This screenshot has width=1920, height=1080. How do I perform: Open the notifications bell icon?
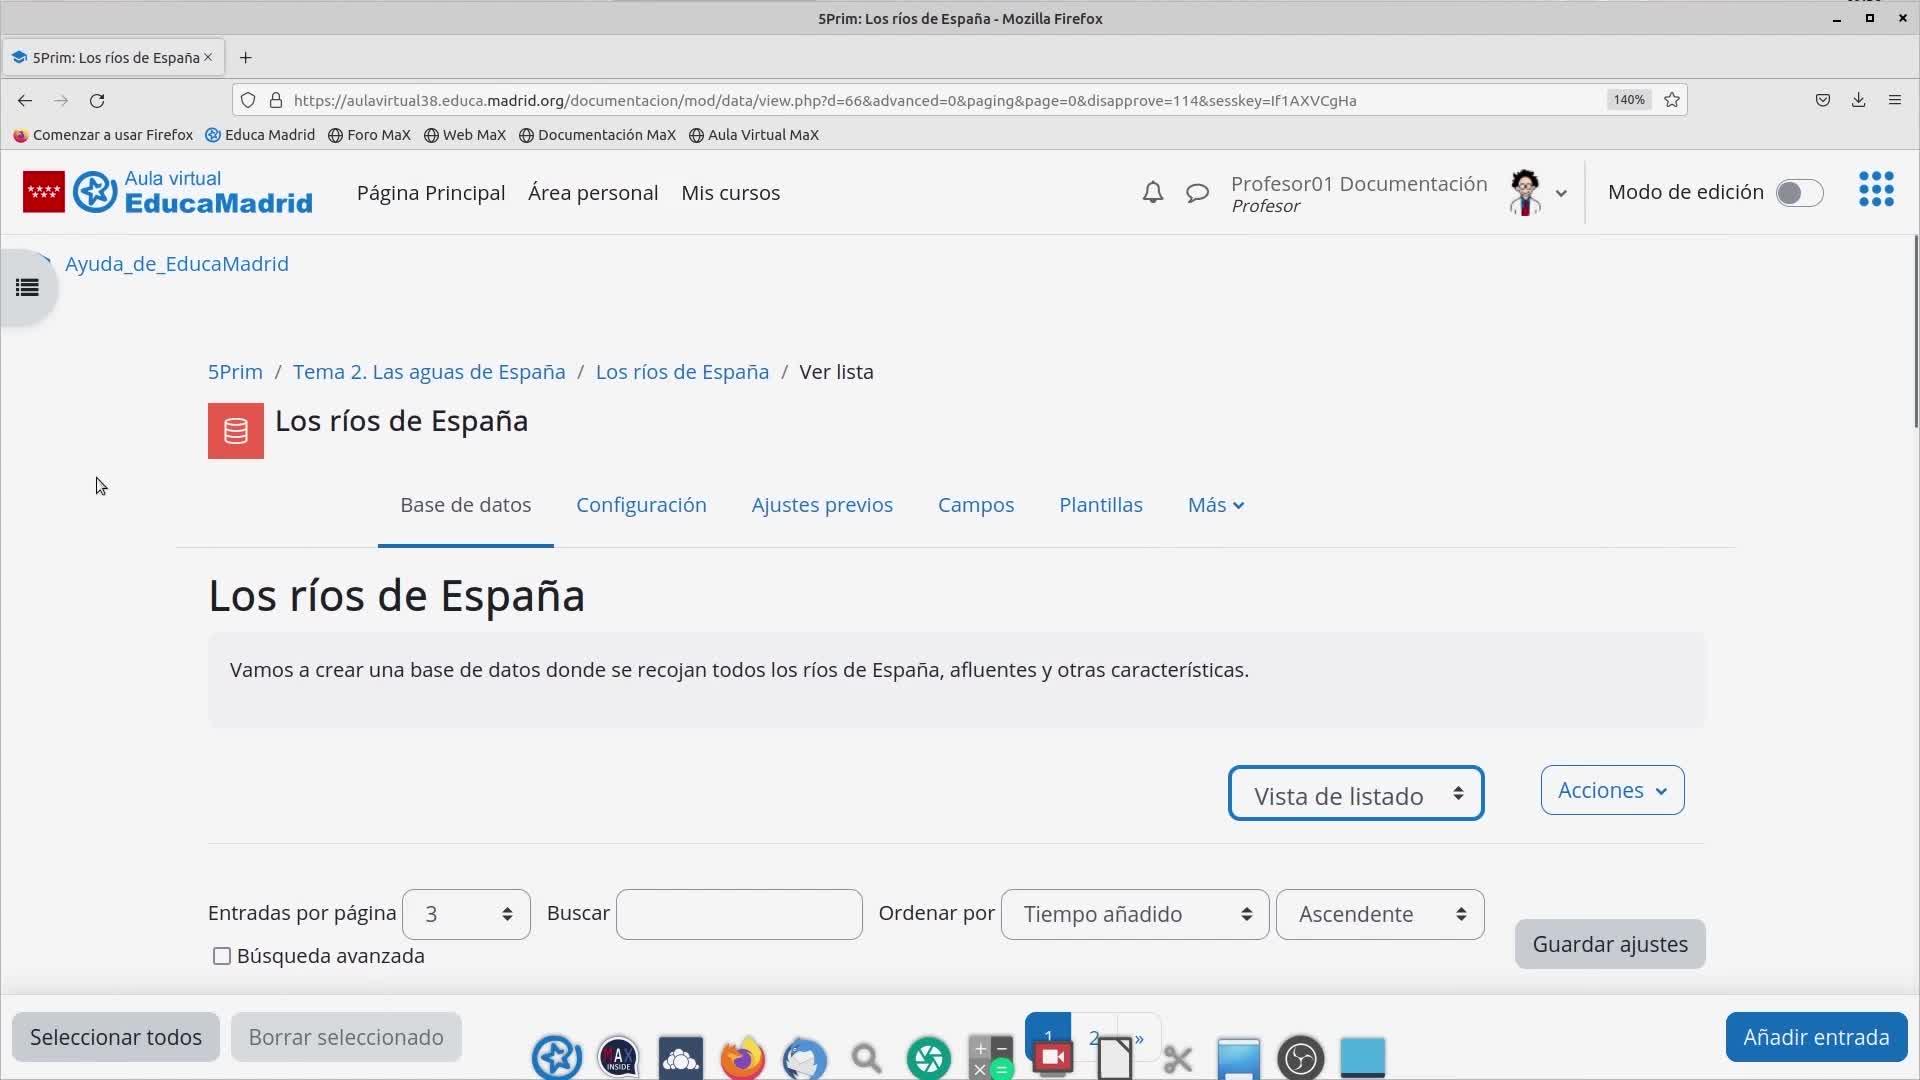point(1152,192)
